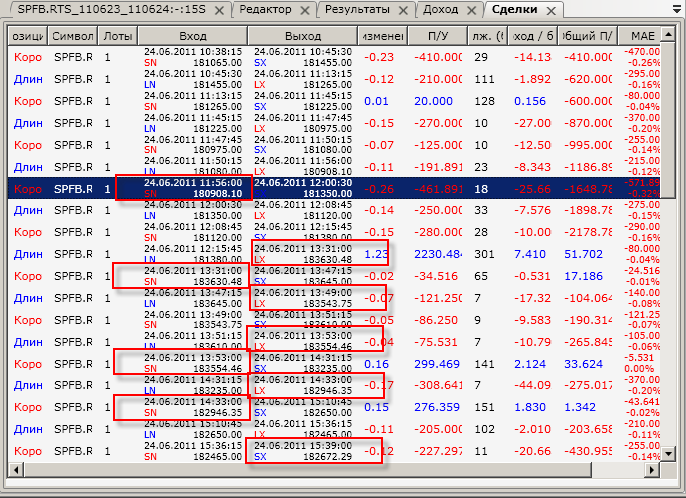Sort by the П/У column header
Viewport: 686px width, 498px height.
(x=438, y=36)
